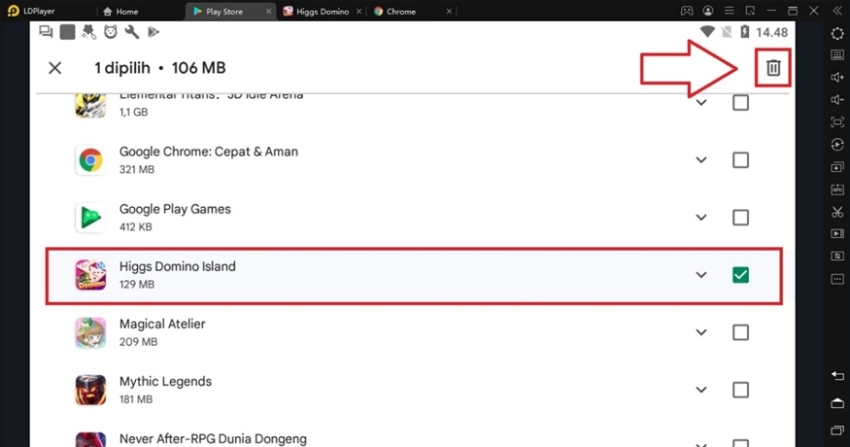The width and height of the screenshot is (850, 447).
Task: Click the "14.48" clock in the status bar
Action: (771, 33)
